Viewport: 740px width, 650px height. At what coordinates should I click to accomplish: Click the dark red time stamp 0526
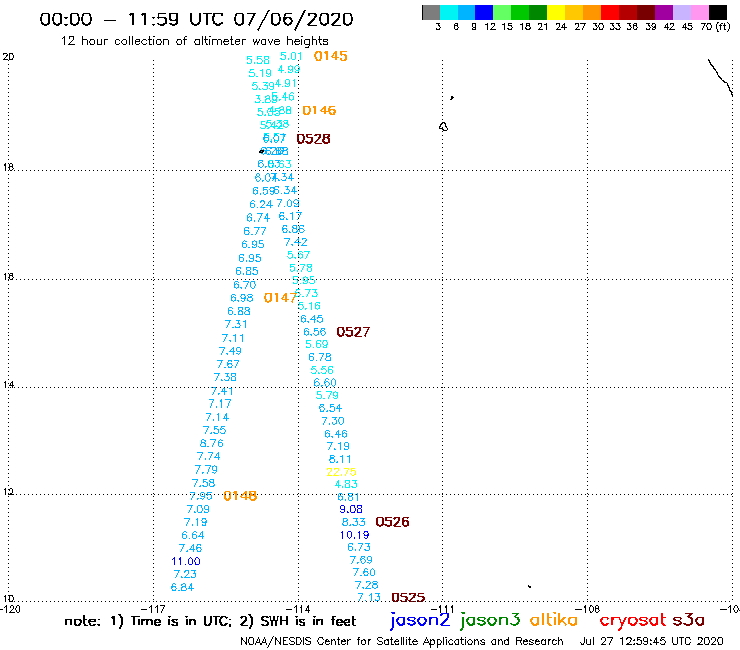(392, 522)
